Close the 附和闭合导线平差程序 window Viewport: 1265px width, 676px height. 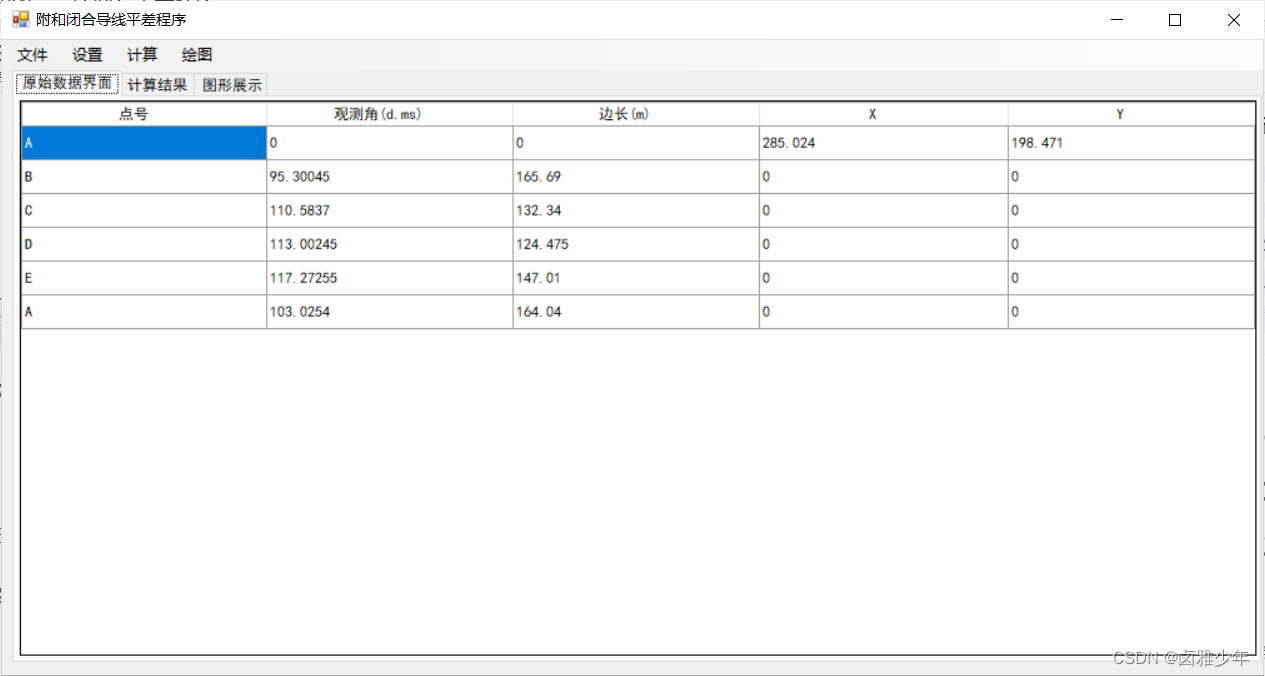(1233, 19)
